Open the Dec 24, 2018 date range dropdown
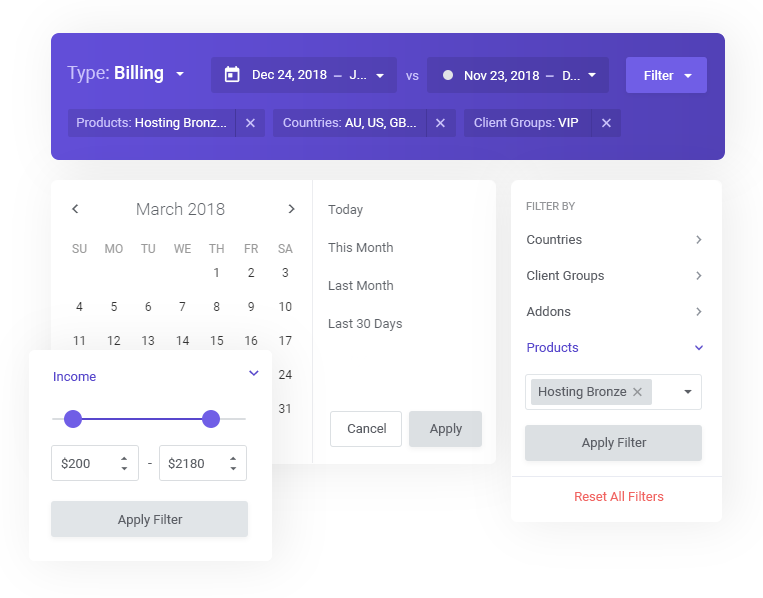 click(304, 75)
